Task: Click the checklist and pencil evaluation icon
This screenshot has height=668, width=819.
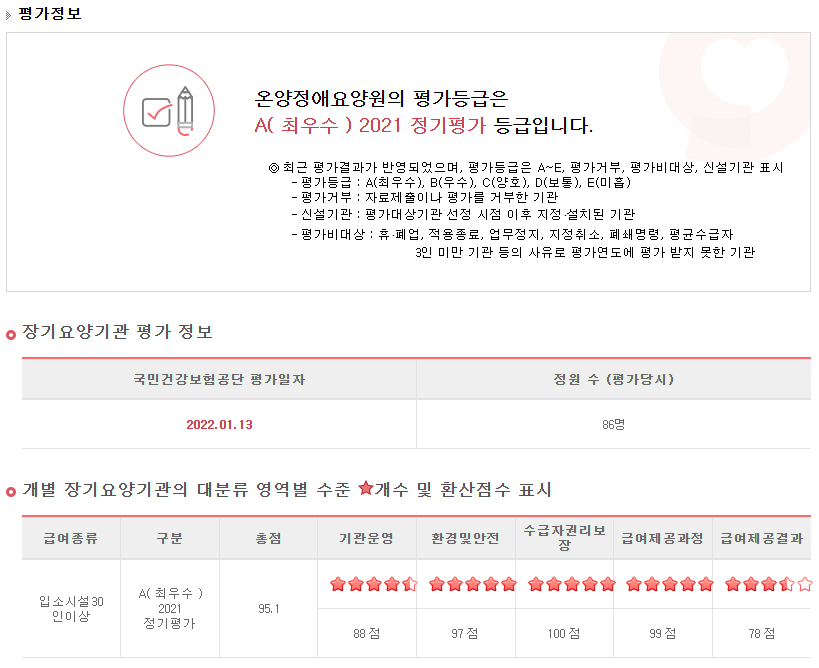Action: tap(169, 111)
